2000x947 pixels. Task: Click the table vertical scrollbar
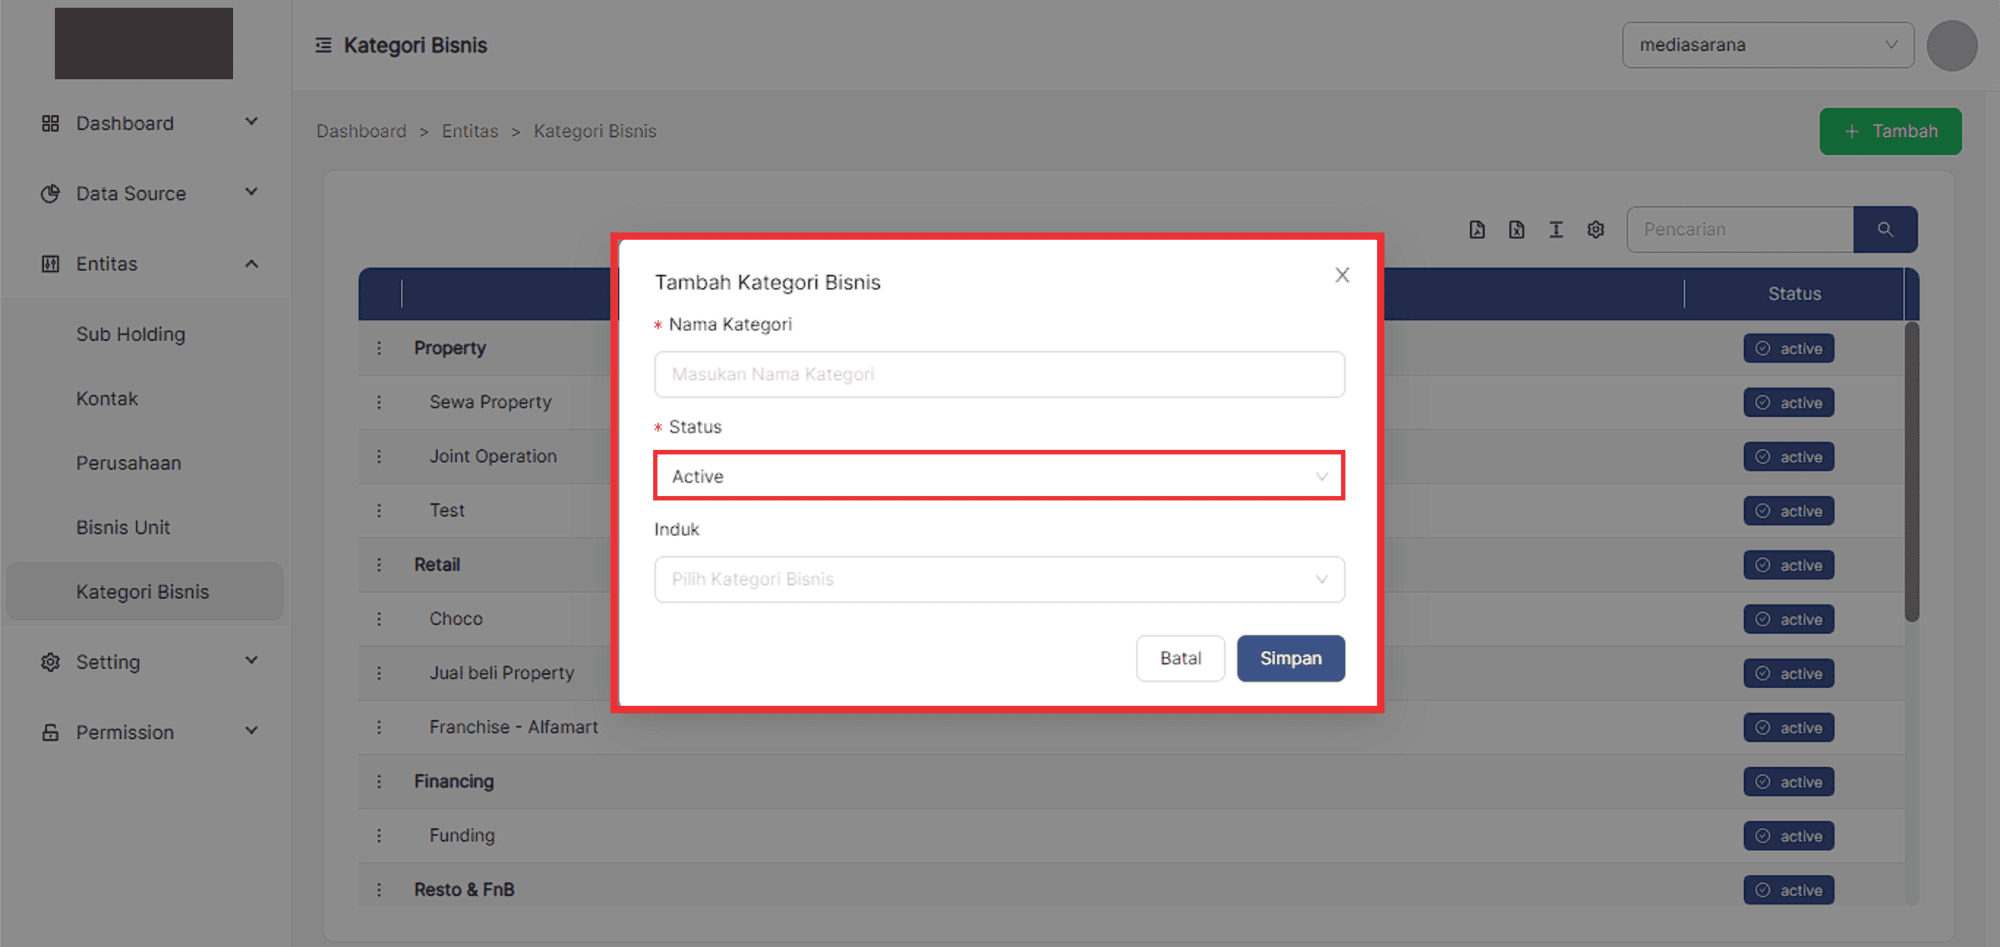point(1911,472)
